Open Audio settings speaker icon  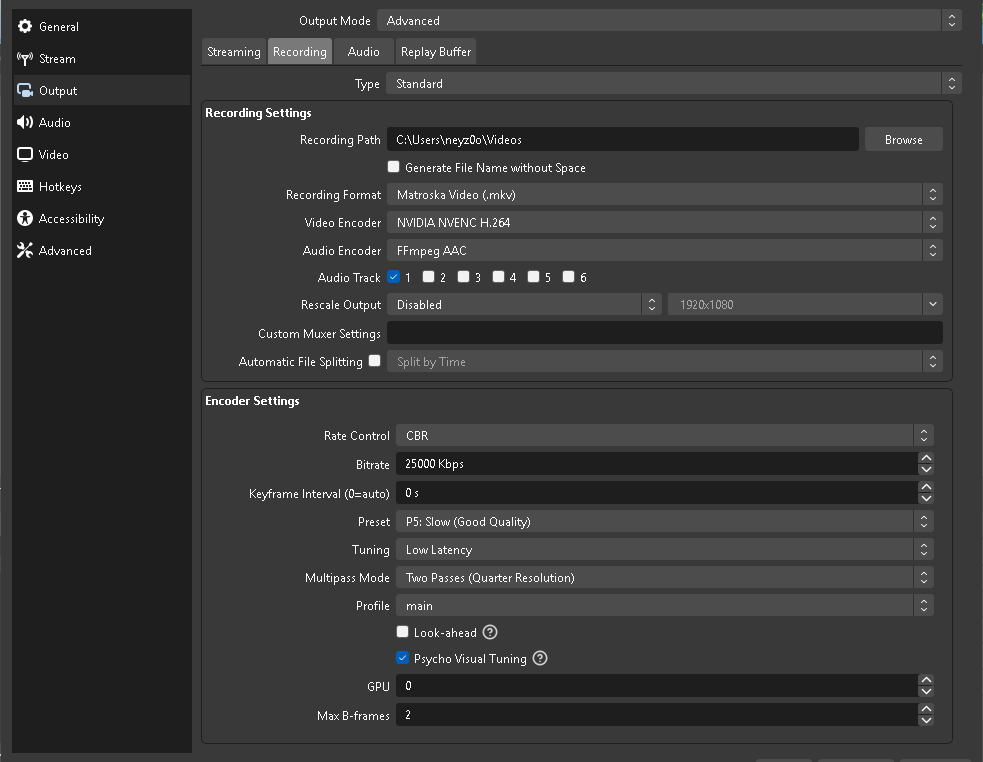point(25,122)
